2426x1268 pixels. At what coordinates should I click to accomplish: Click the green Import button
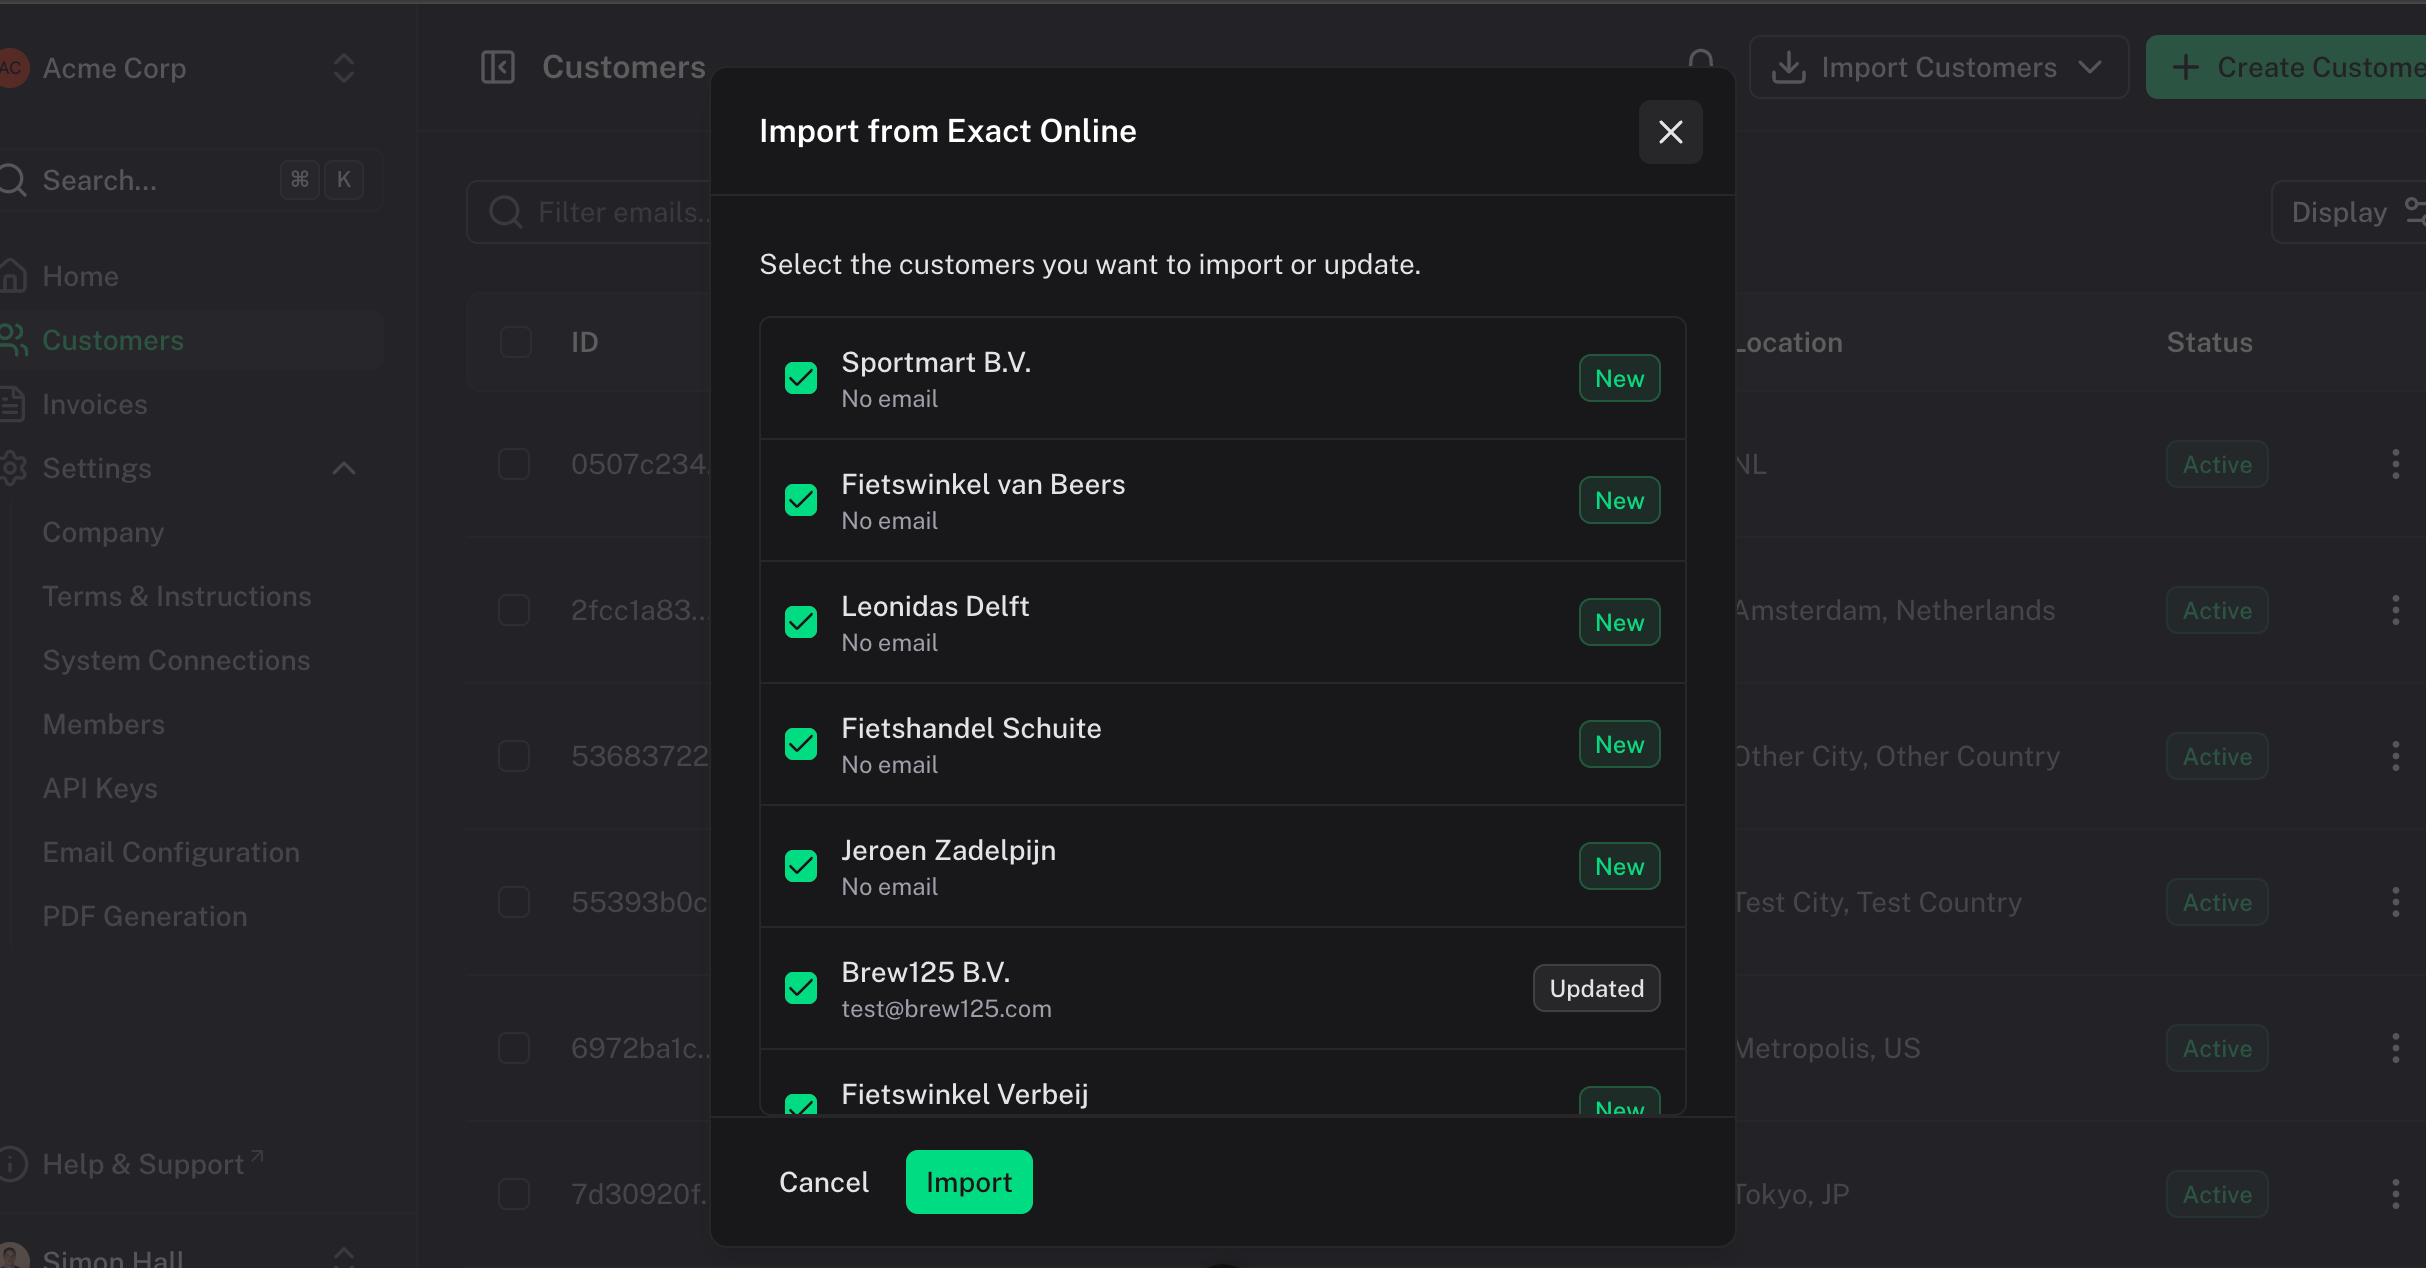point(969,1182)
